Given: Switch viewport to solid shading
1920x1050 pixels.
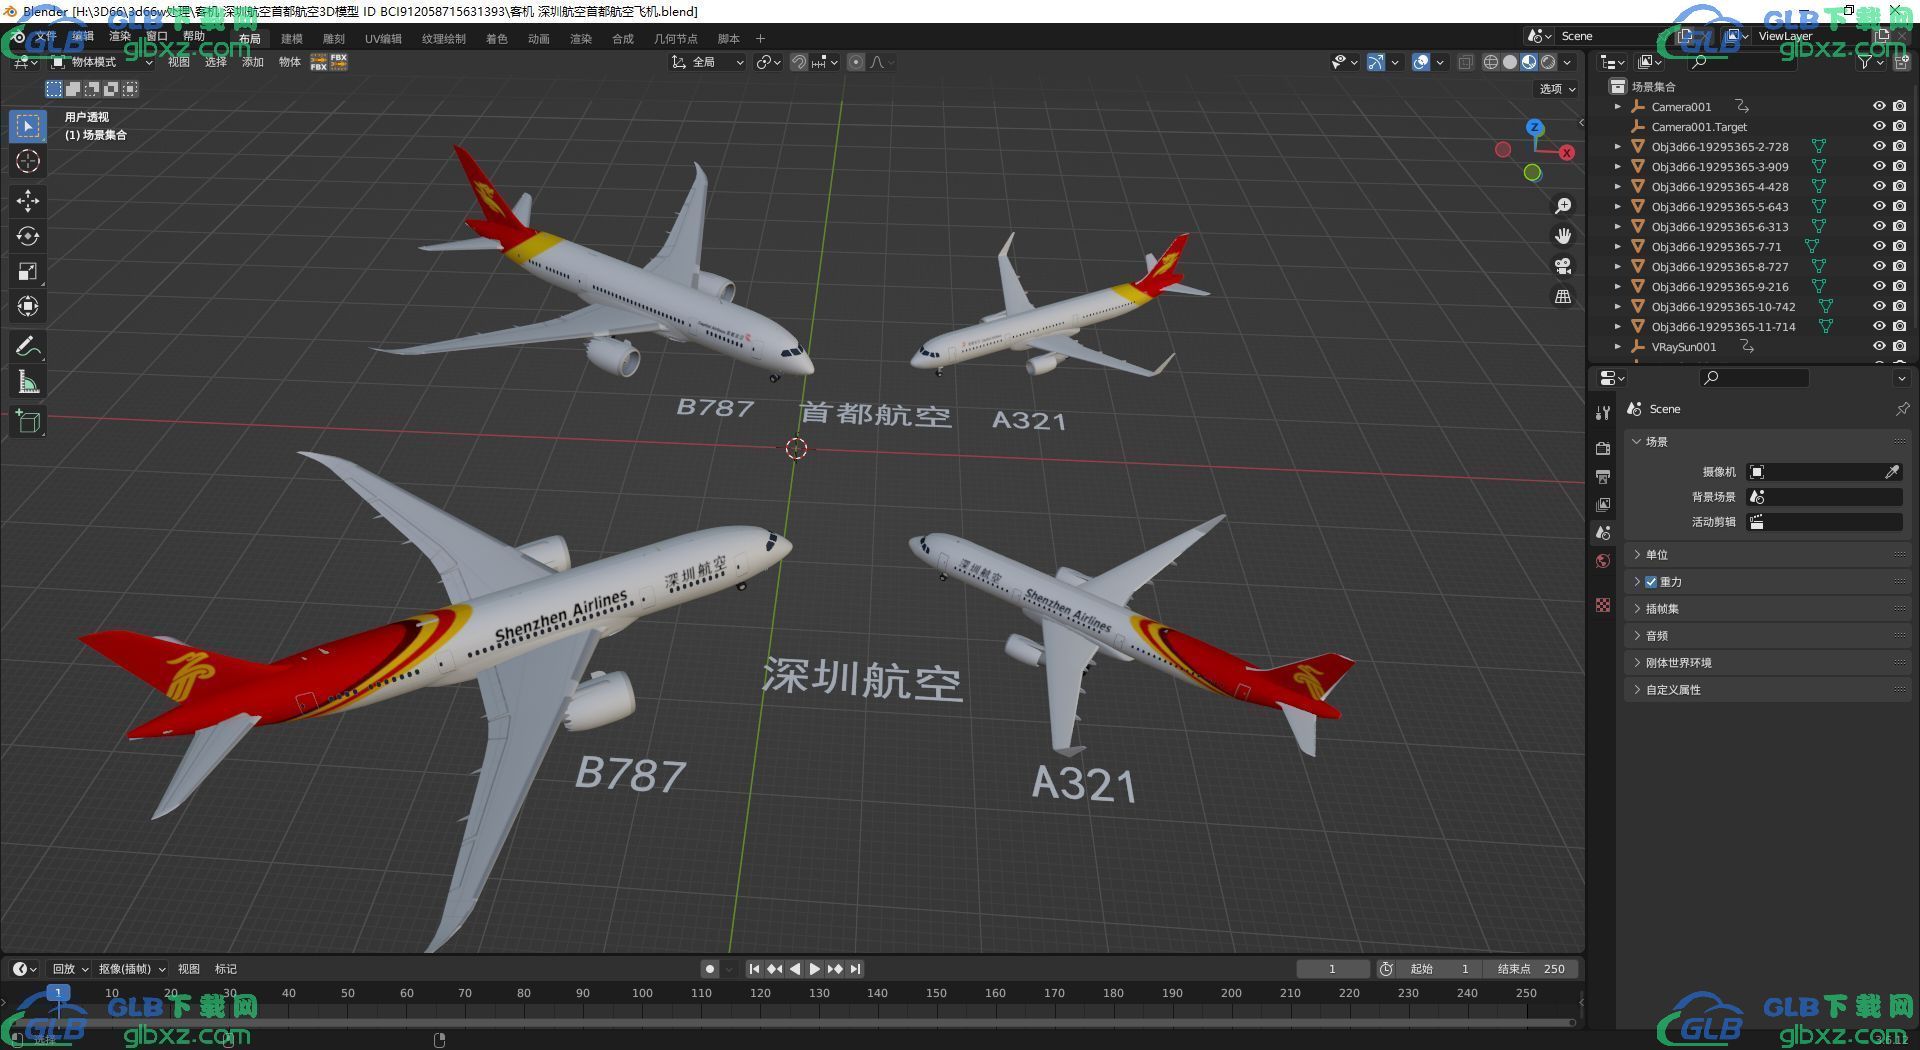Looking at the screenshot, I should tap(1510, 62).
